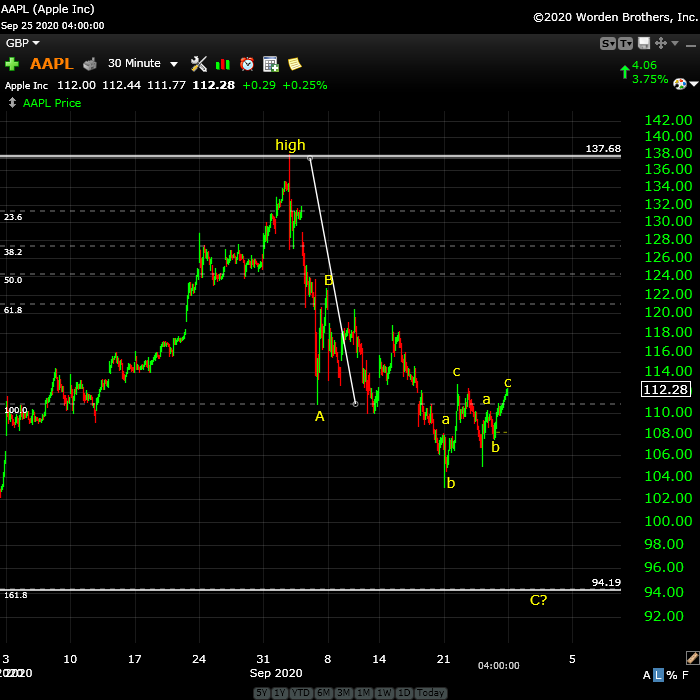Select the 1M time range button
This screenshot has height=700, width=700.
[364, 693]
